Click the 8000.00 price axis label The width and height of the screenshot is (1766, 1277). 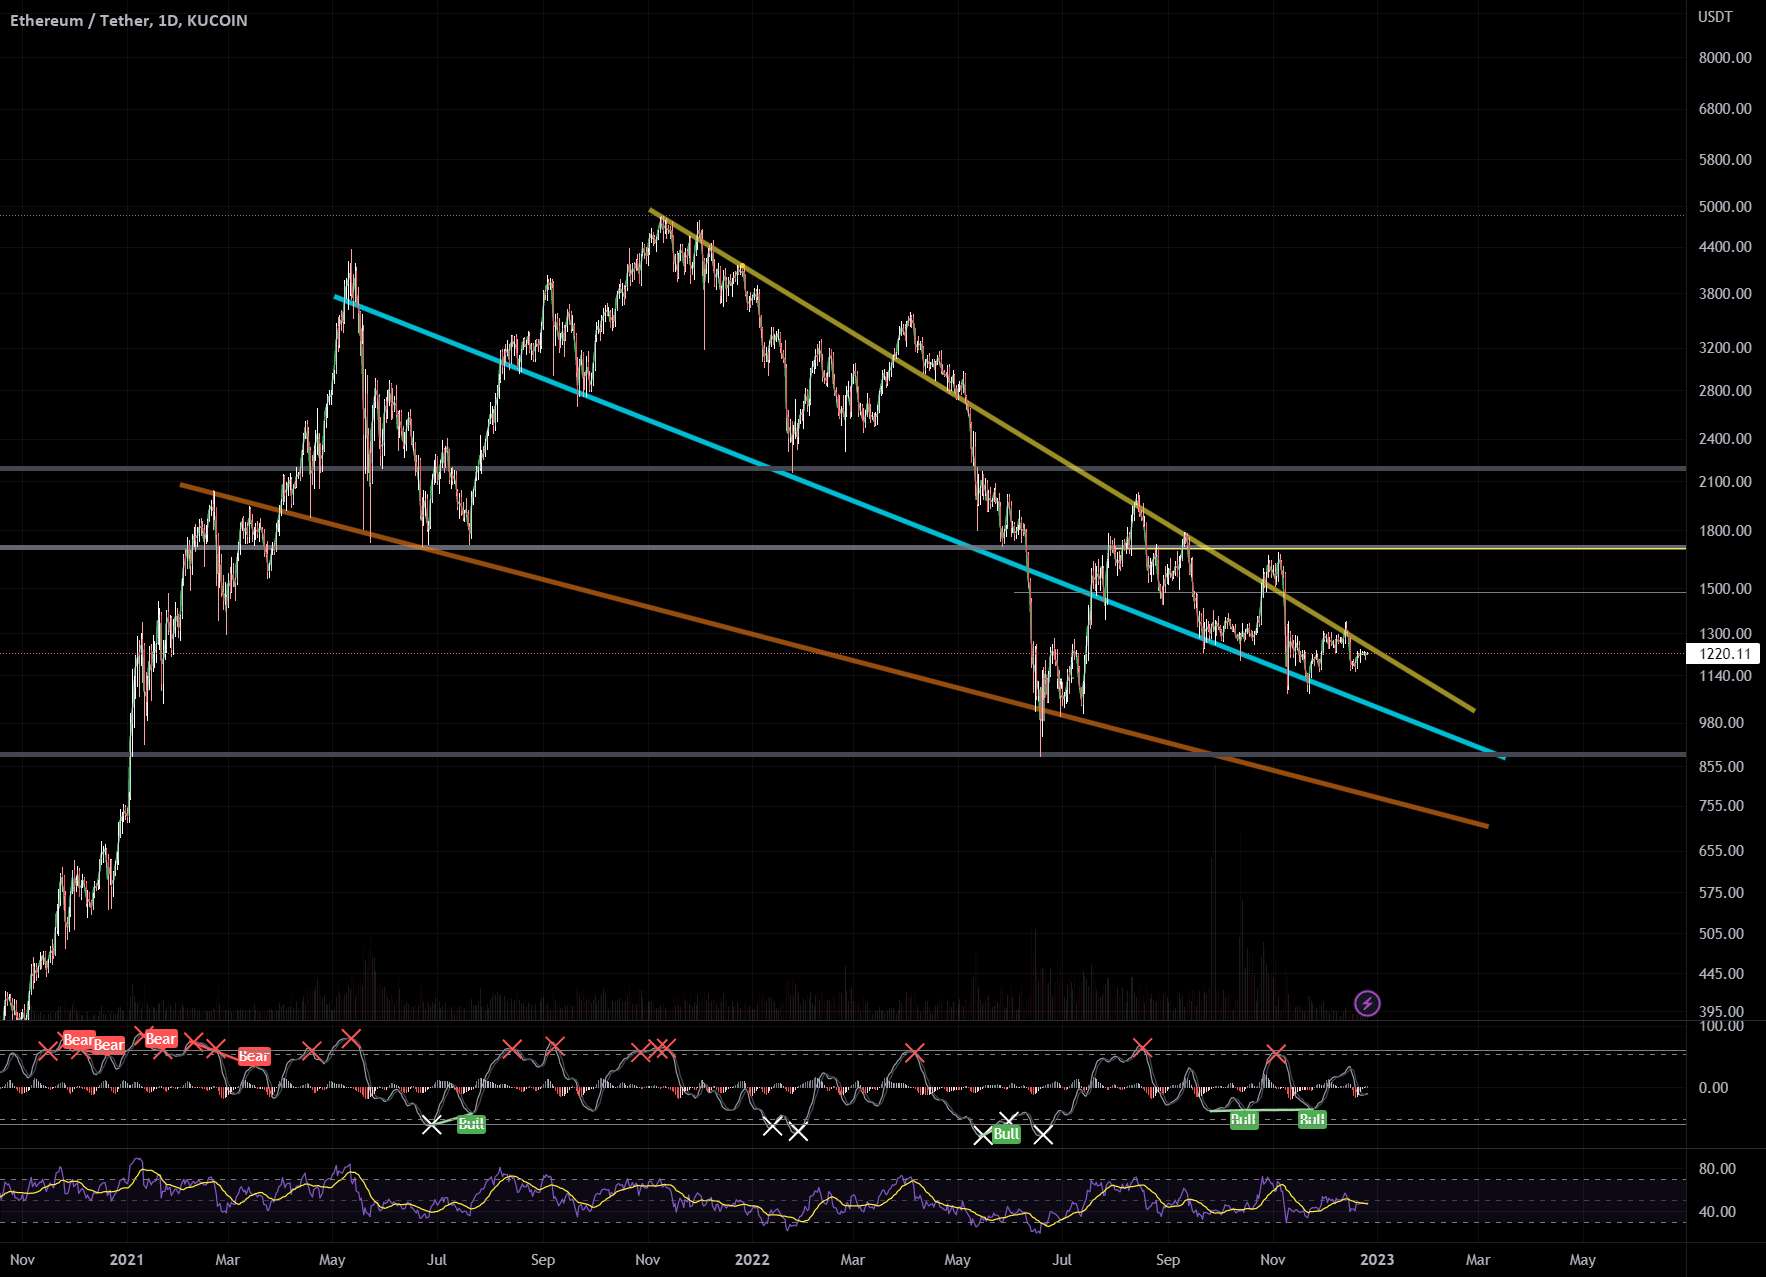(x=1725, y=58)
